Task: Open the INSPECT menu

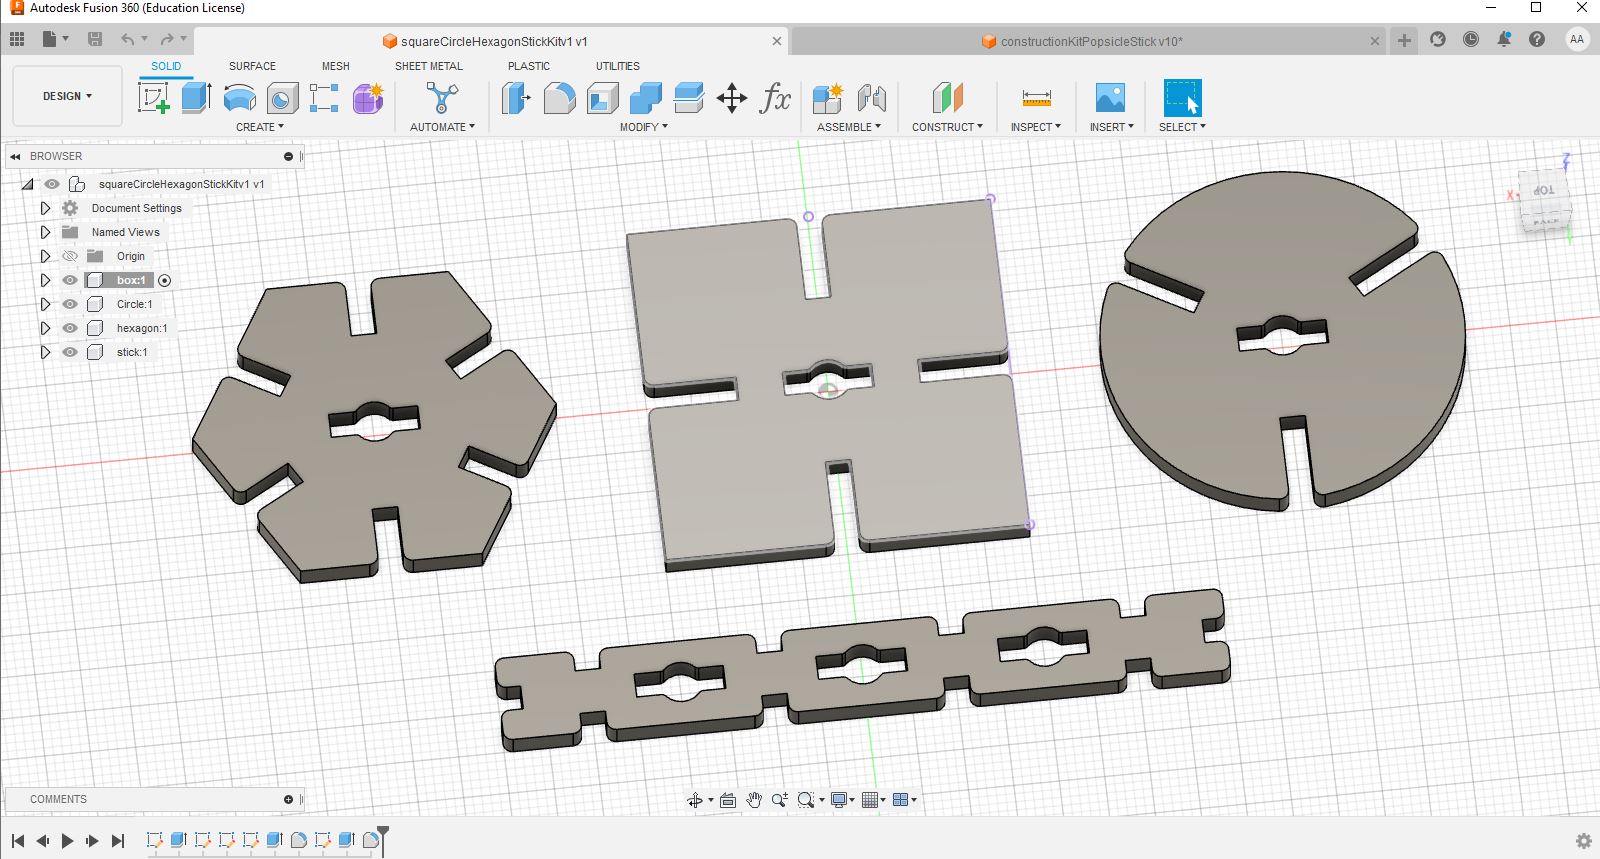Action: pos(1036,127)
